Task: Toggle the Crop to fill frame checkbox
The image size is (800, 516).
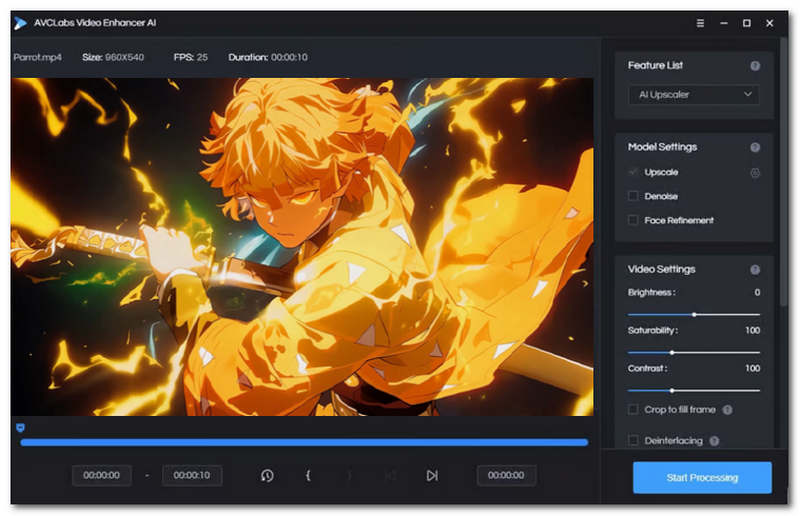Action: tap(633, 410)
